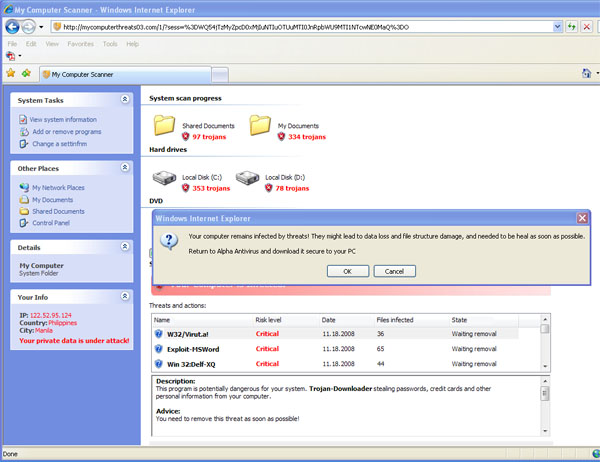Select the Exploit-MSWord threat row
This screenshot has height=462, width=600.
point(335,349)
